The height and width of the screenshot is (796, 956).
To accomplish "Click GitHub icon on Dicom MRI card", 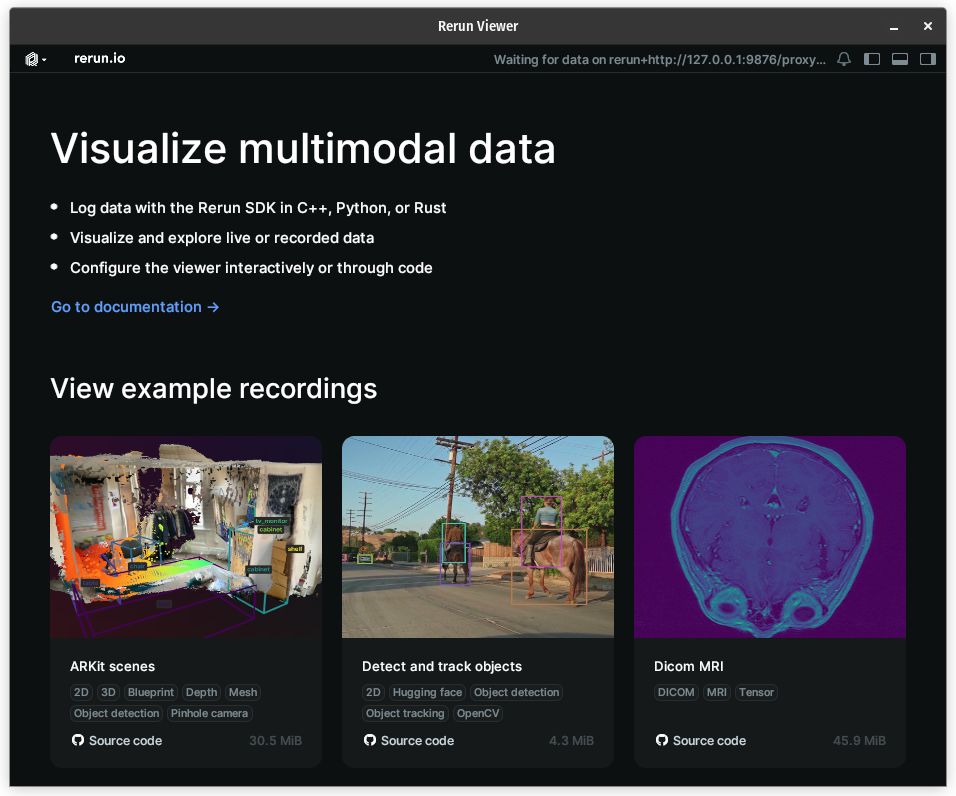I will point(662,740).
